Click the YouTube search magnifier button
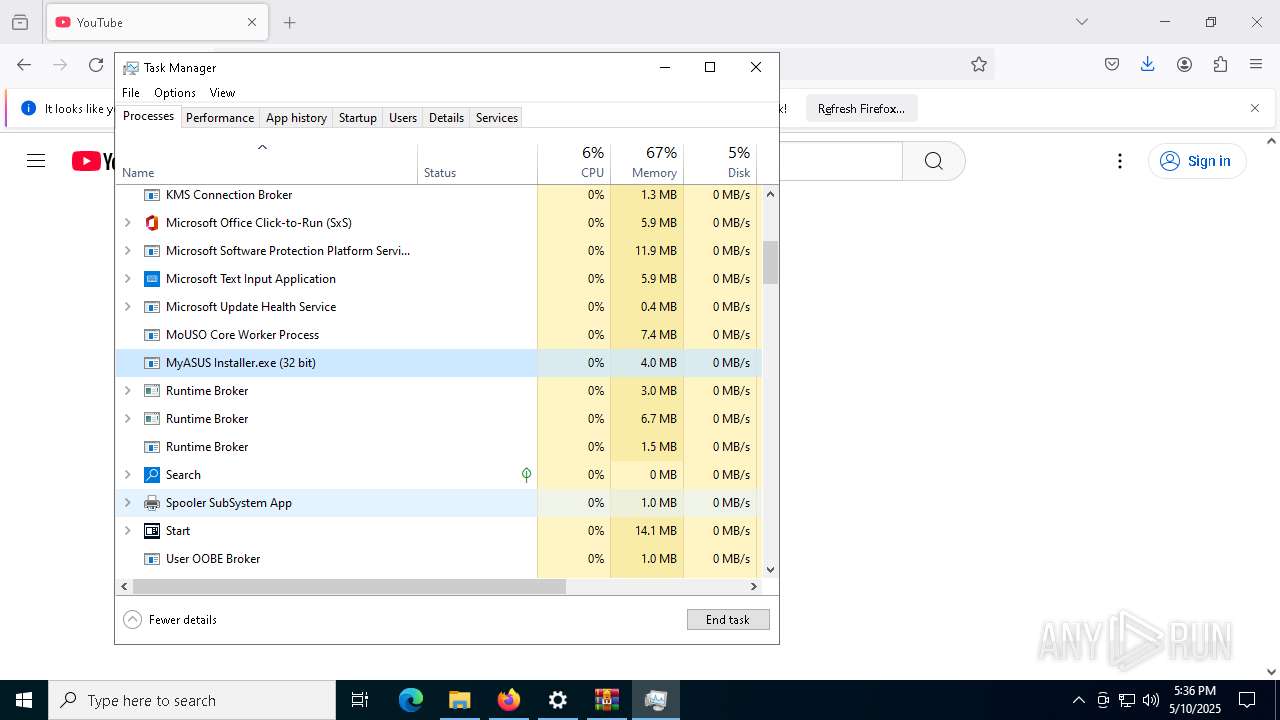This screenshot has height=720, width=1280. 934,161
